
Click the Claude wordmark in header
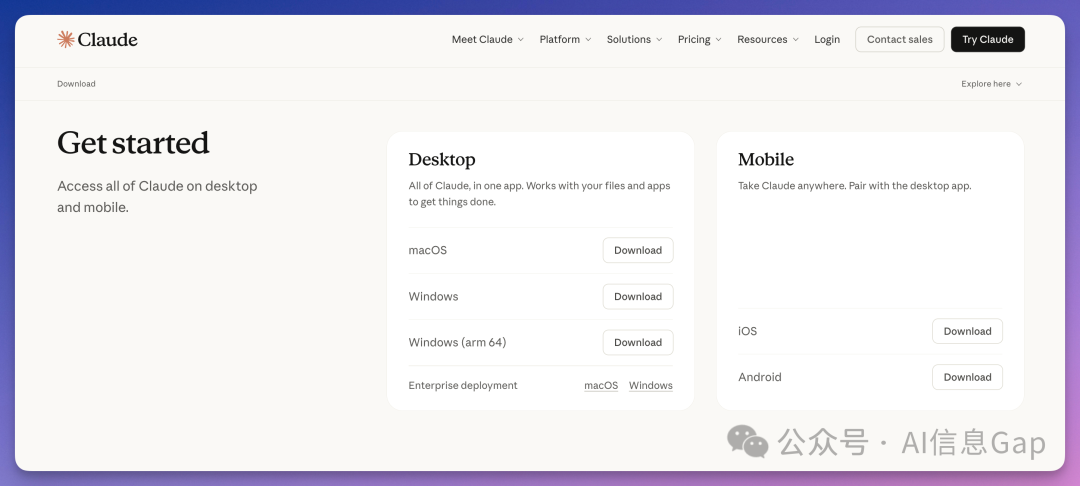[x=108, y=40]
